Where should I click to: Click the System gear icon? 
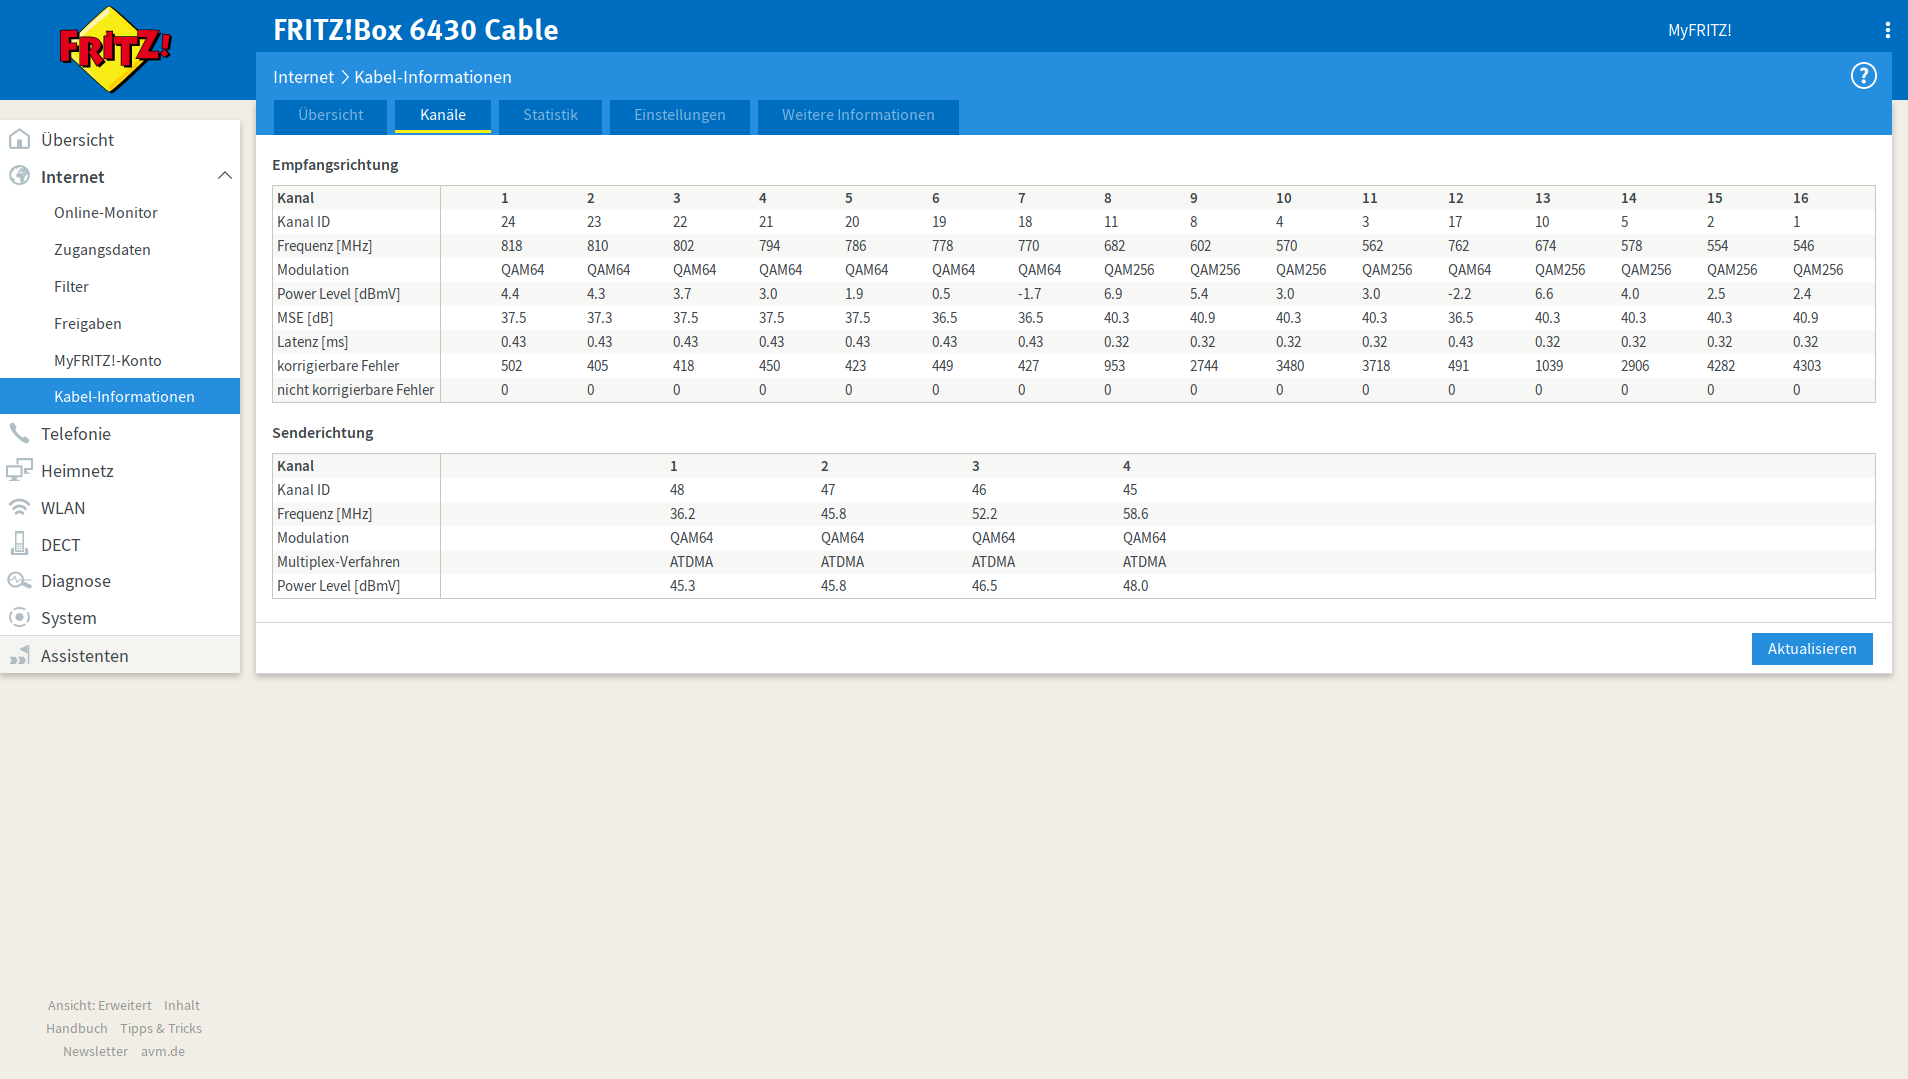tap(19, 617)
